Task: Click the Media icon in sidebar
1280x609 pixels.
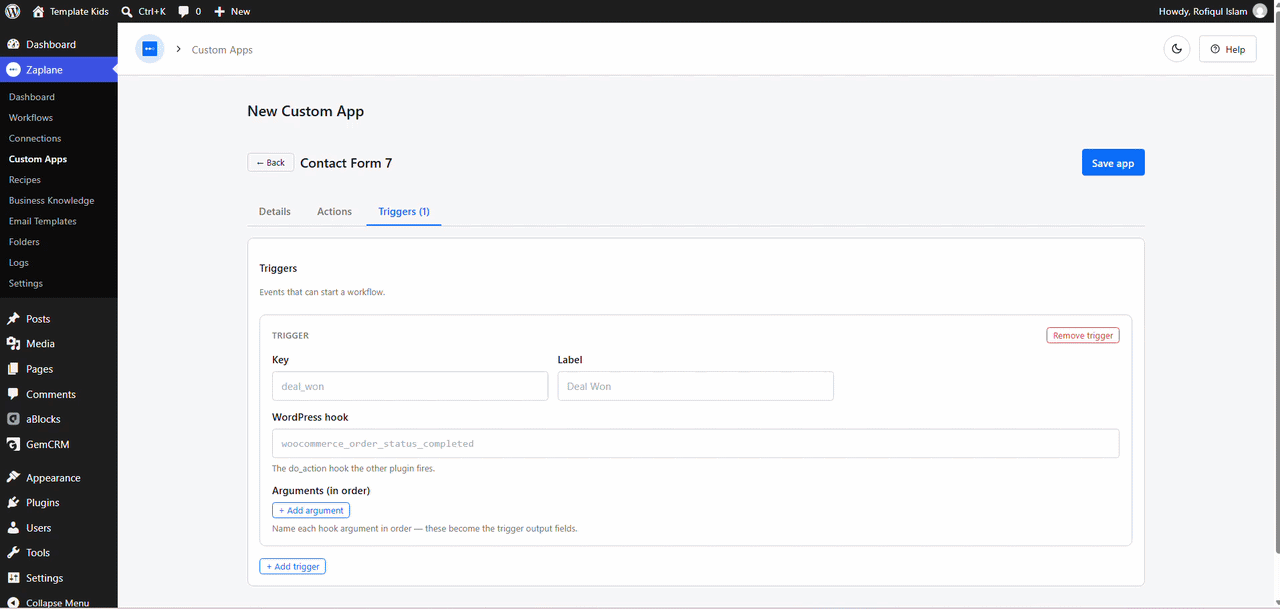Action: point(13,344)
